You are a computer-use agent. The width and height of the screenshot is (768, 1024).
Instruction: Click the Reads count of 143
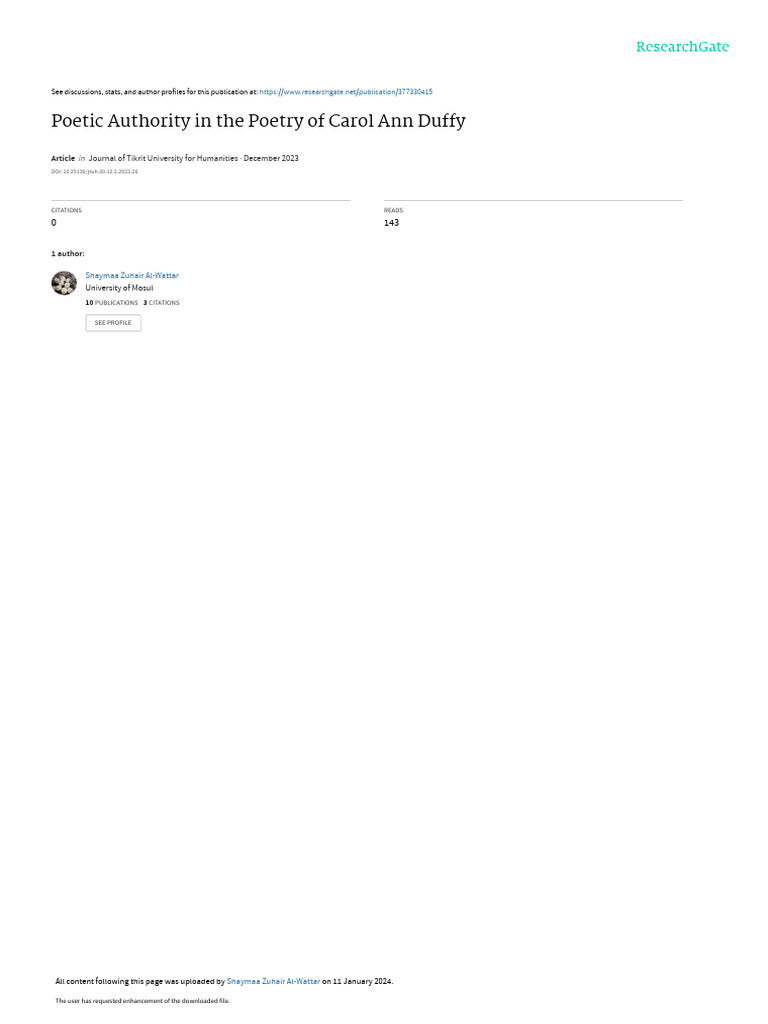[x=391, y=223]
